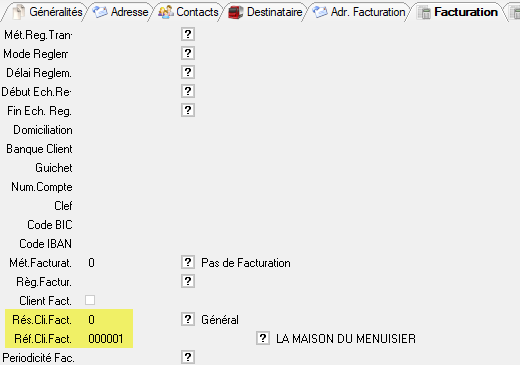The width and height of the screenshot is (520, 365).
Task: Toggle the Client Fact. checkbox
Action: tap(90, 300)
